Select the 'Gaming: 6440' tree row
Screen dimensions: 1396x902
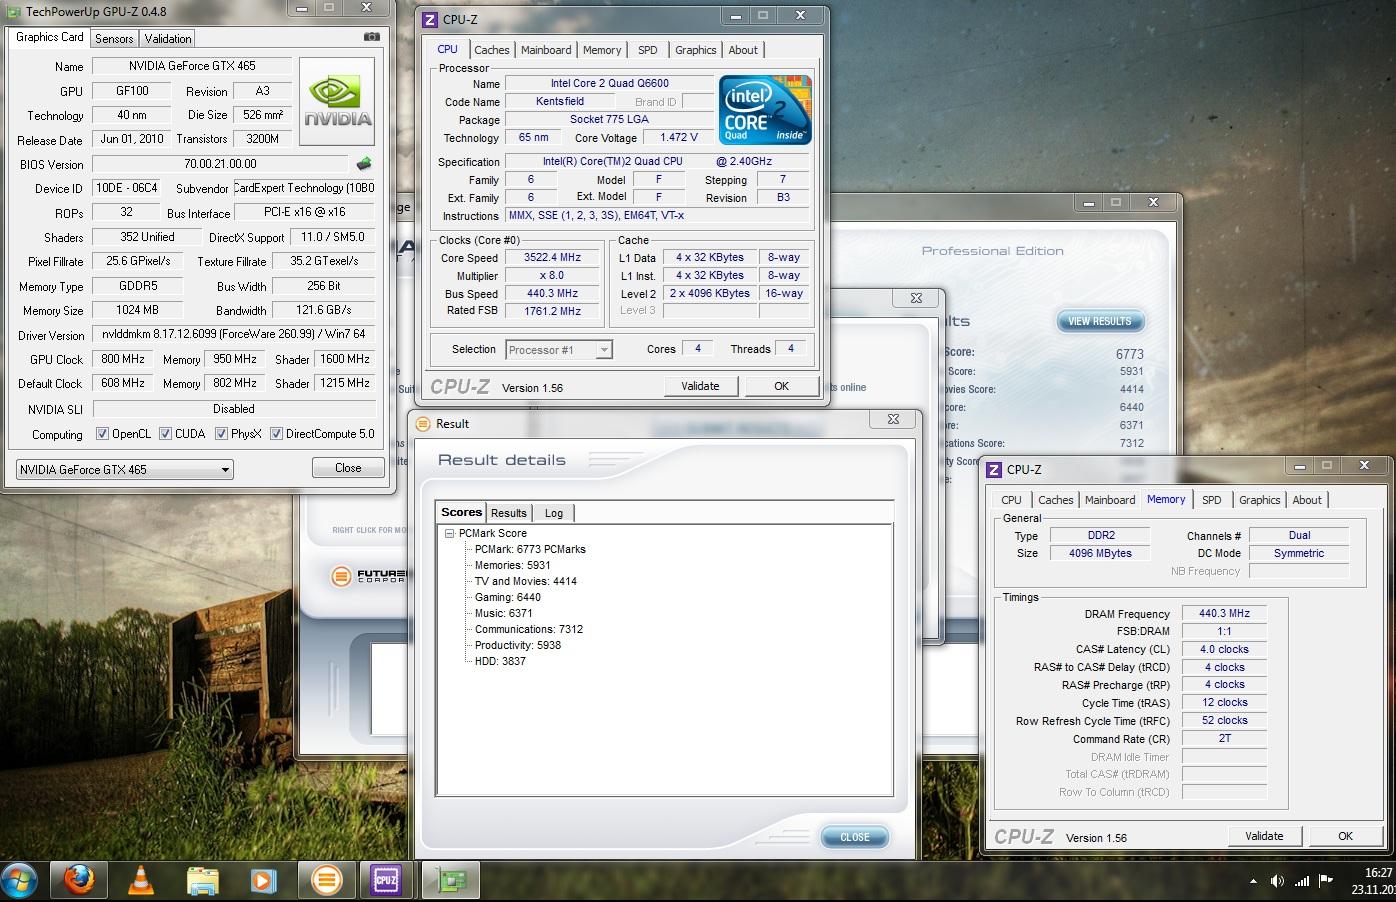[x=507, y=597]
